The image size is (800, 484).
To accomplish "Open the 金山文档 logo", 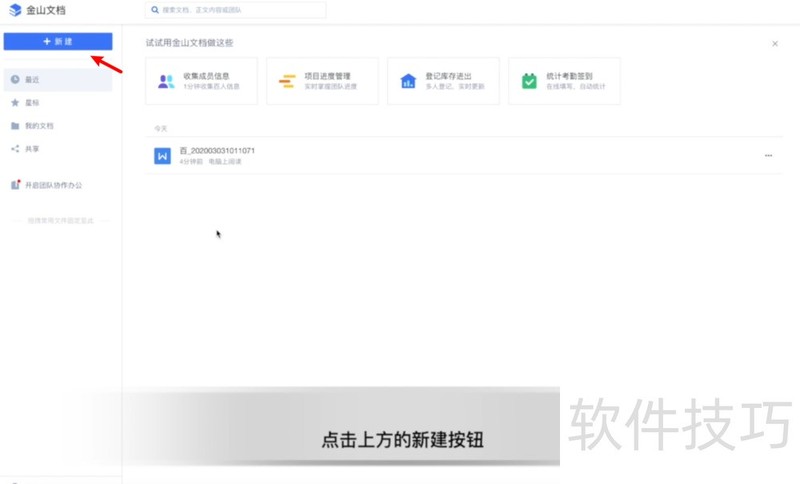I will pyautogui.click(x=37, y=10).
